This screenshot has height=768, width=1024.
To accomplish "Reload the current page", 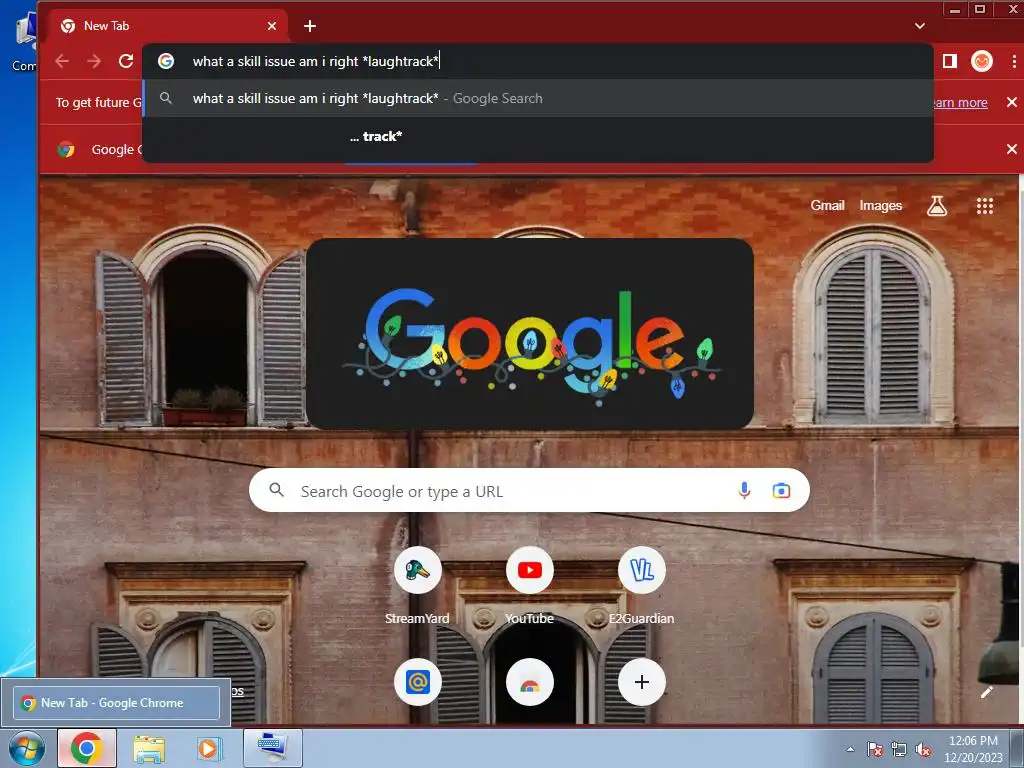I will 126,61.
